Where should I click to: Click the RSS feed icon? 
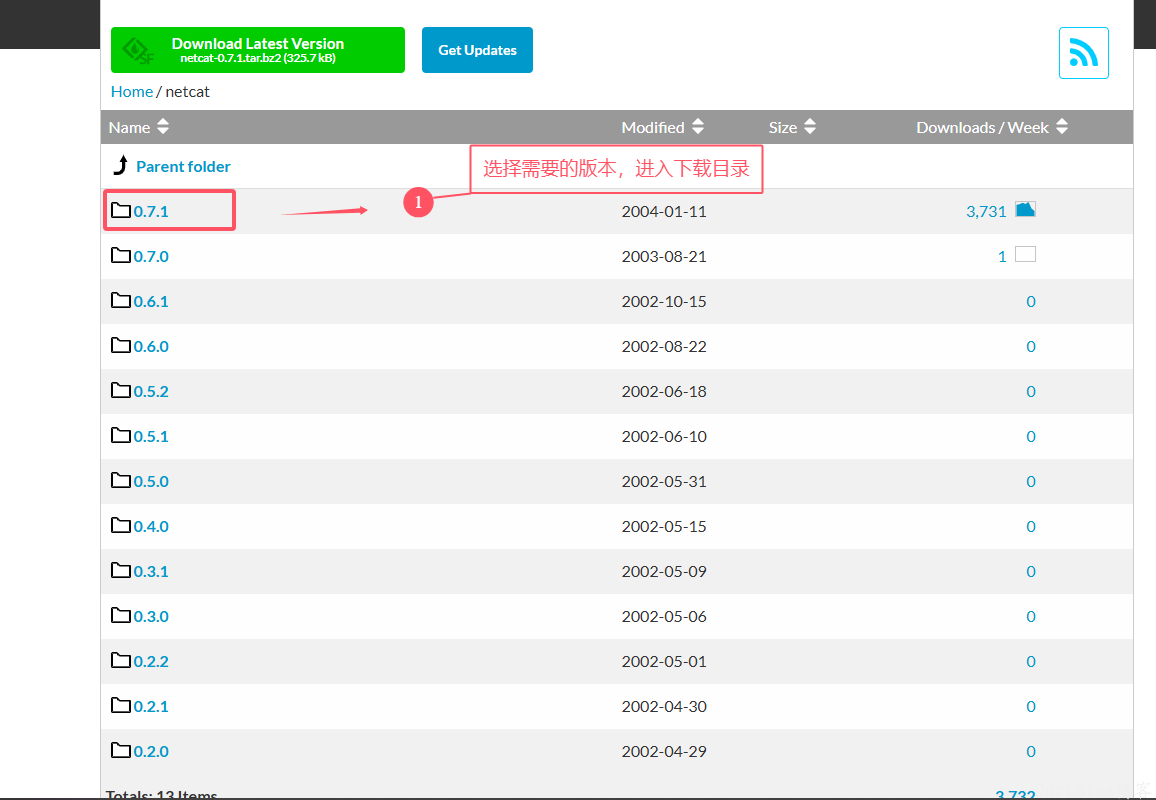coord(1083,52)
